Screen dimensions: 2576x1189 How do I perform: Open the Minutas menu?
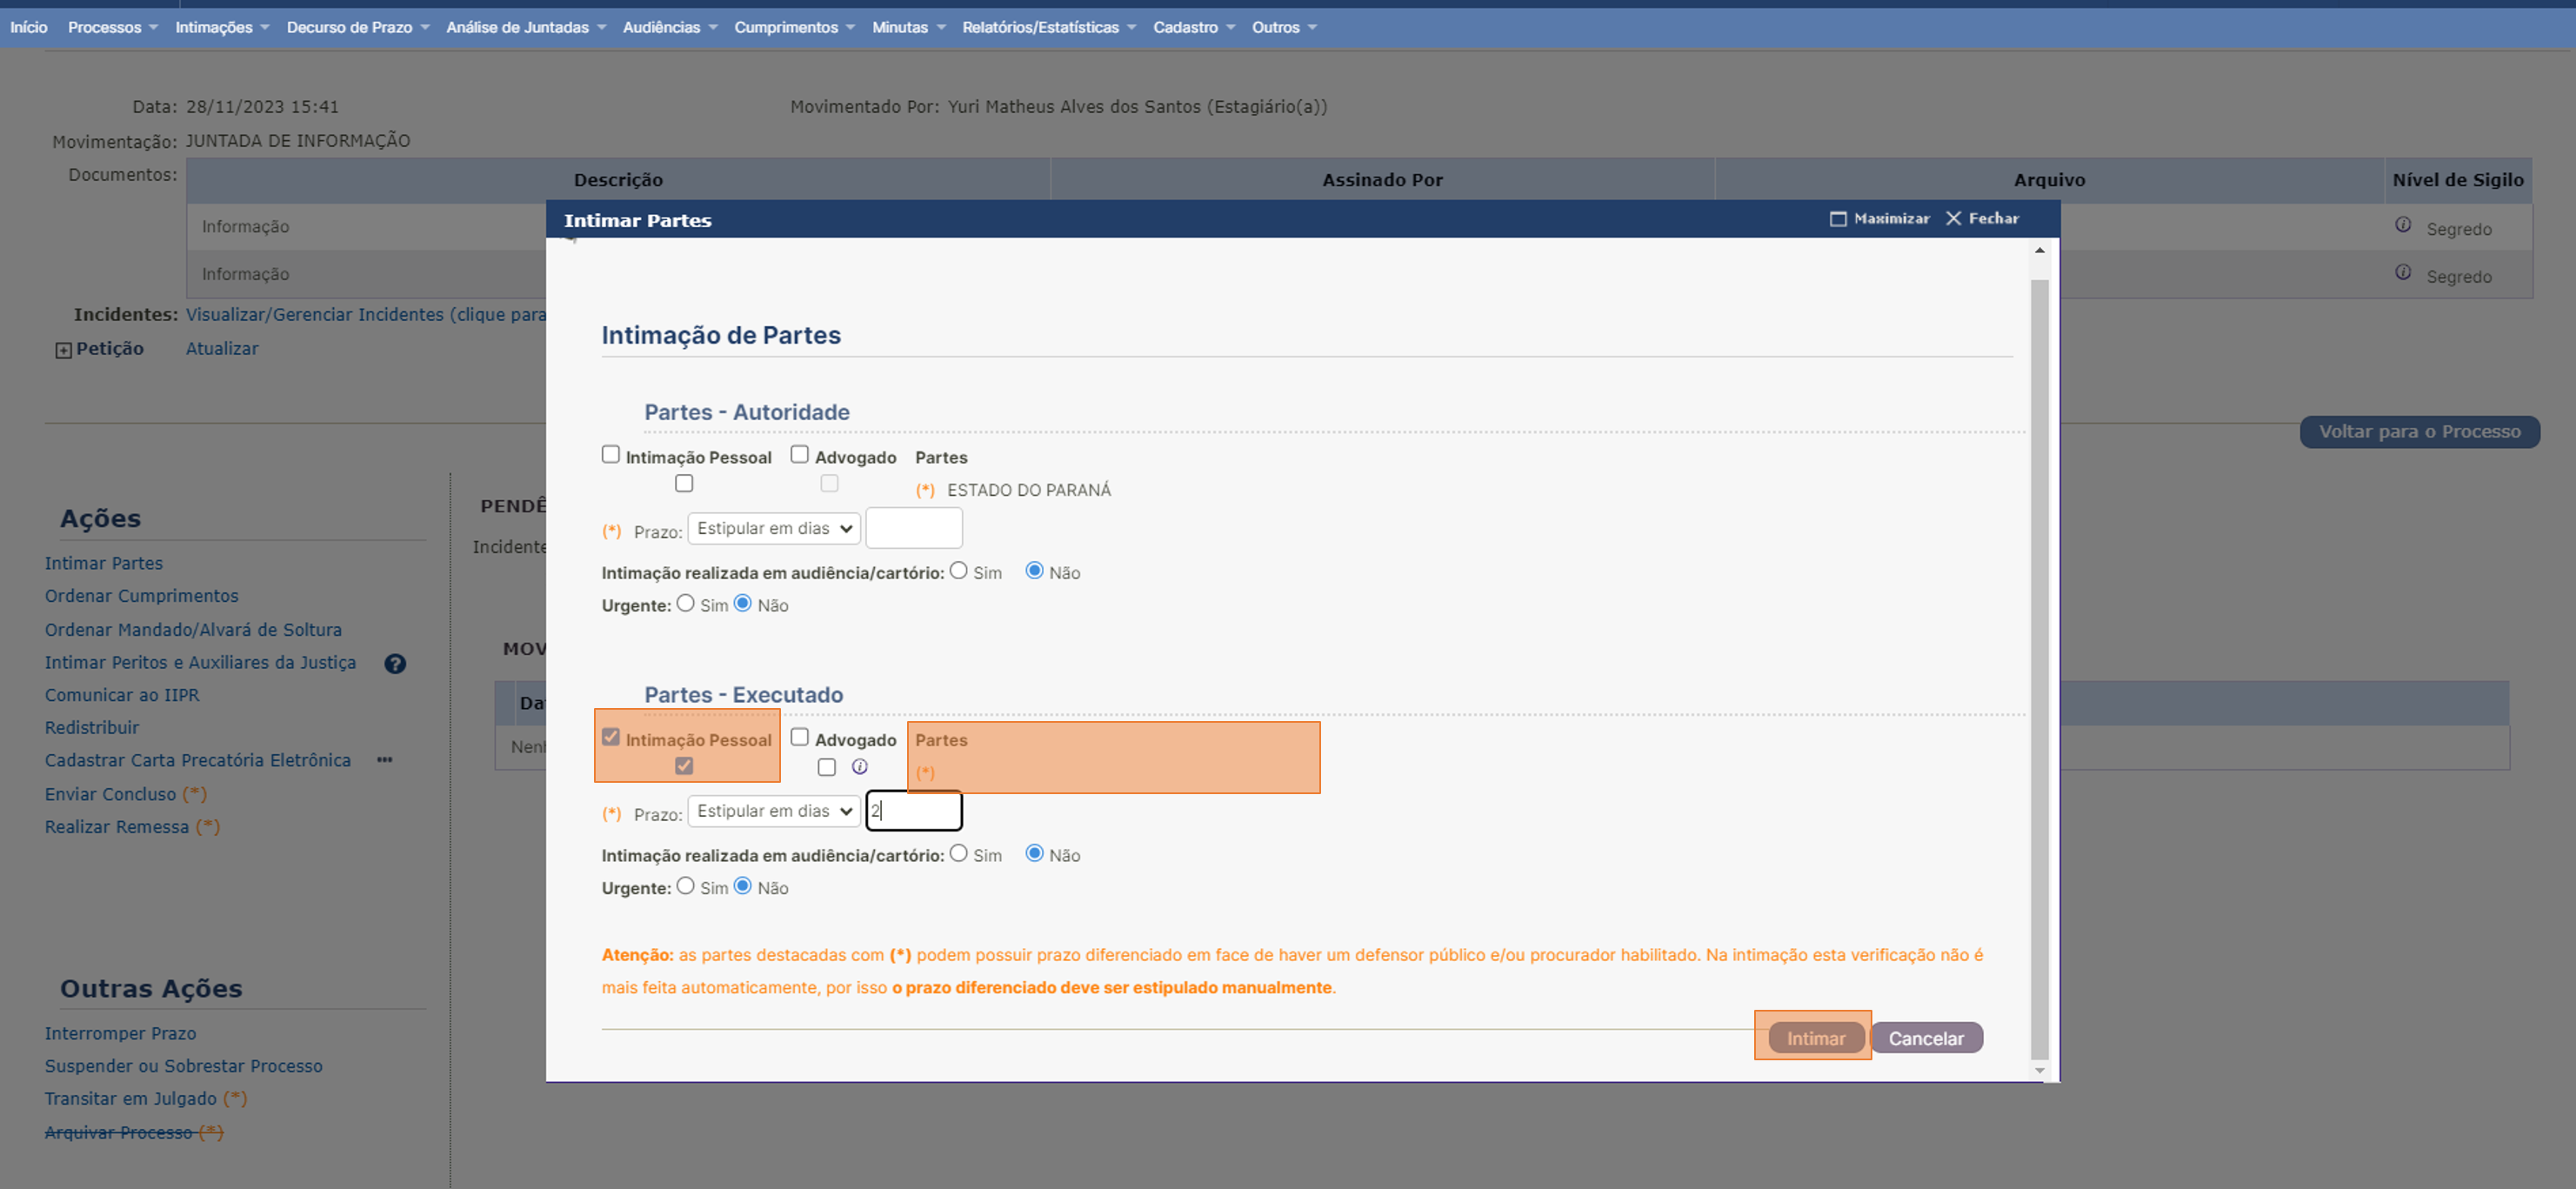[x=908, y=27]
